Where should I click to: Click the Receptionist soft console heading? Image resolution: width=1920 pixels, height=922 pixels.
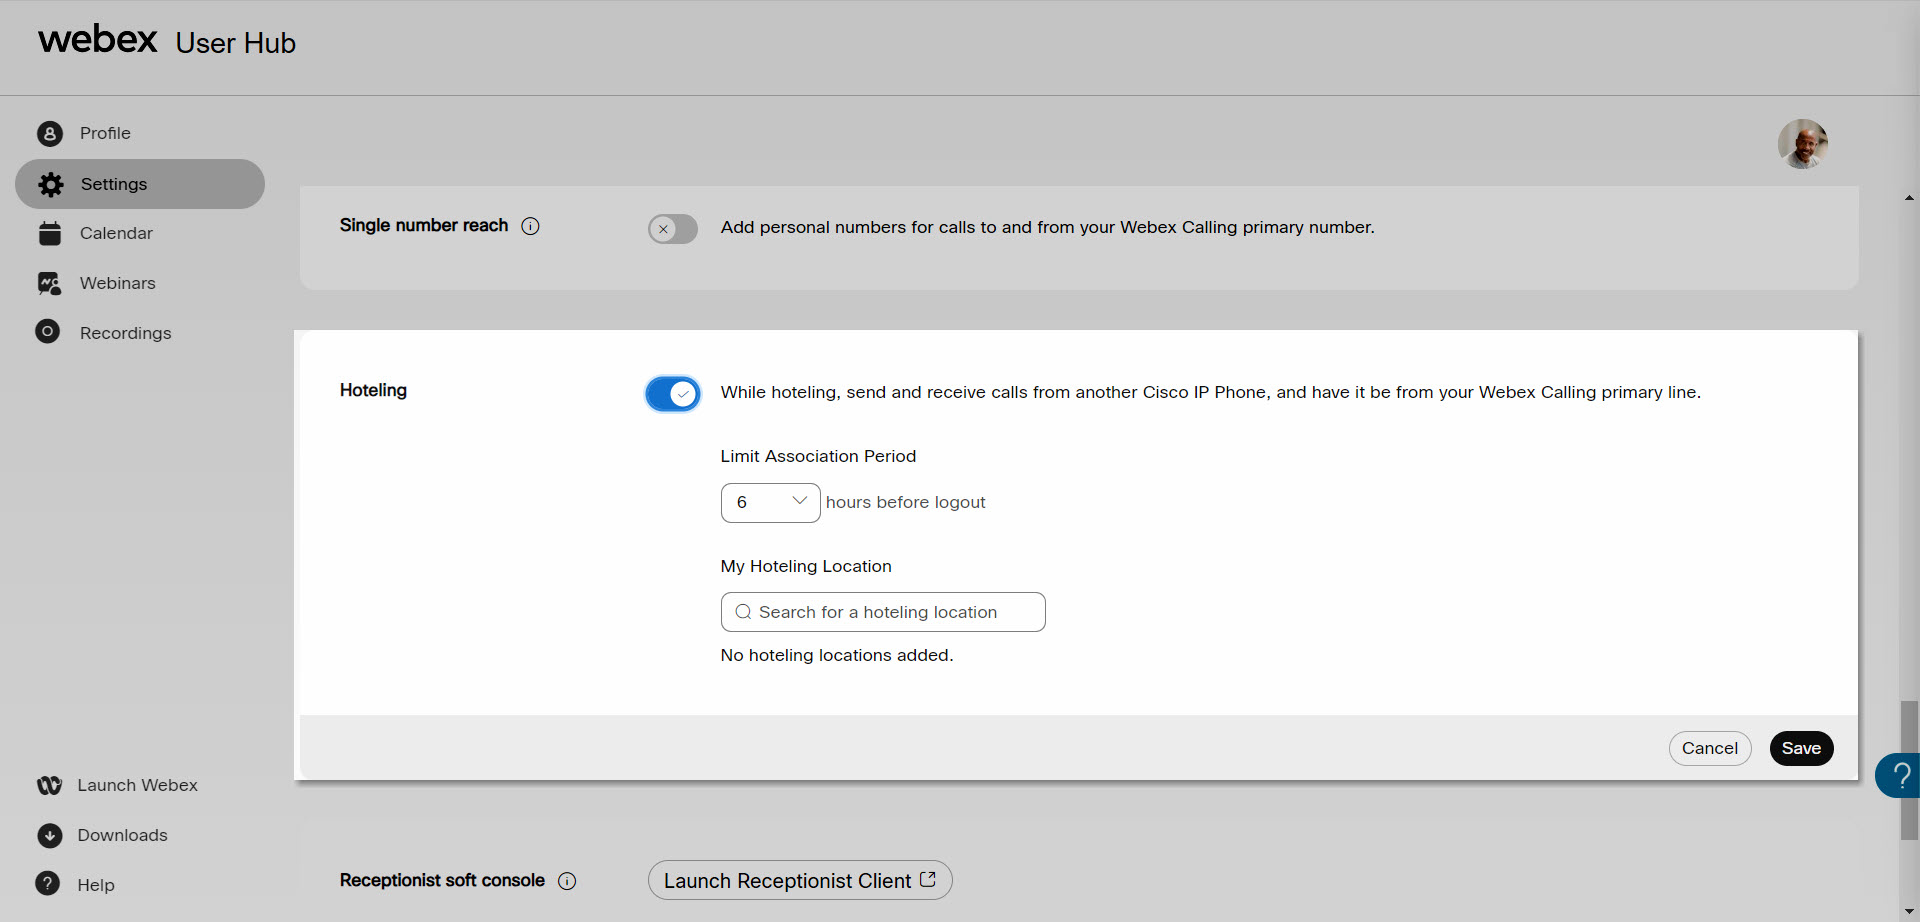[x=442, y=880]
